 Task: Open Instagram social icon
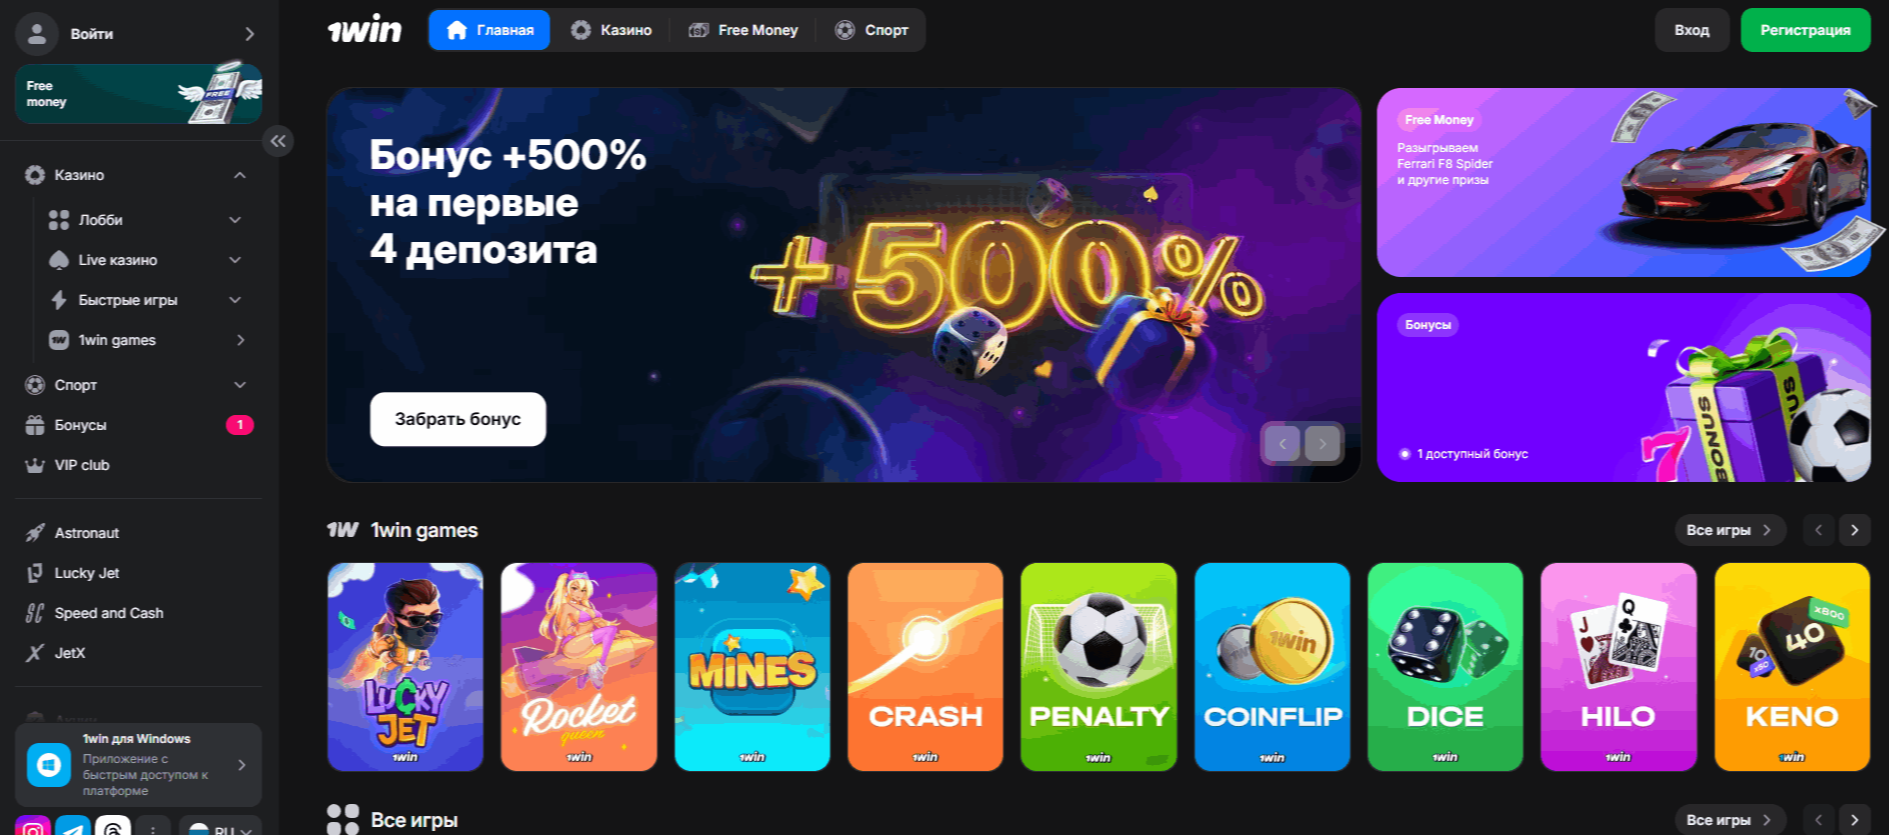(33, 827)
